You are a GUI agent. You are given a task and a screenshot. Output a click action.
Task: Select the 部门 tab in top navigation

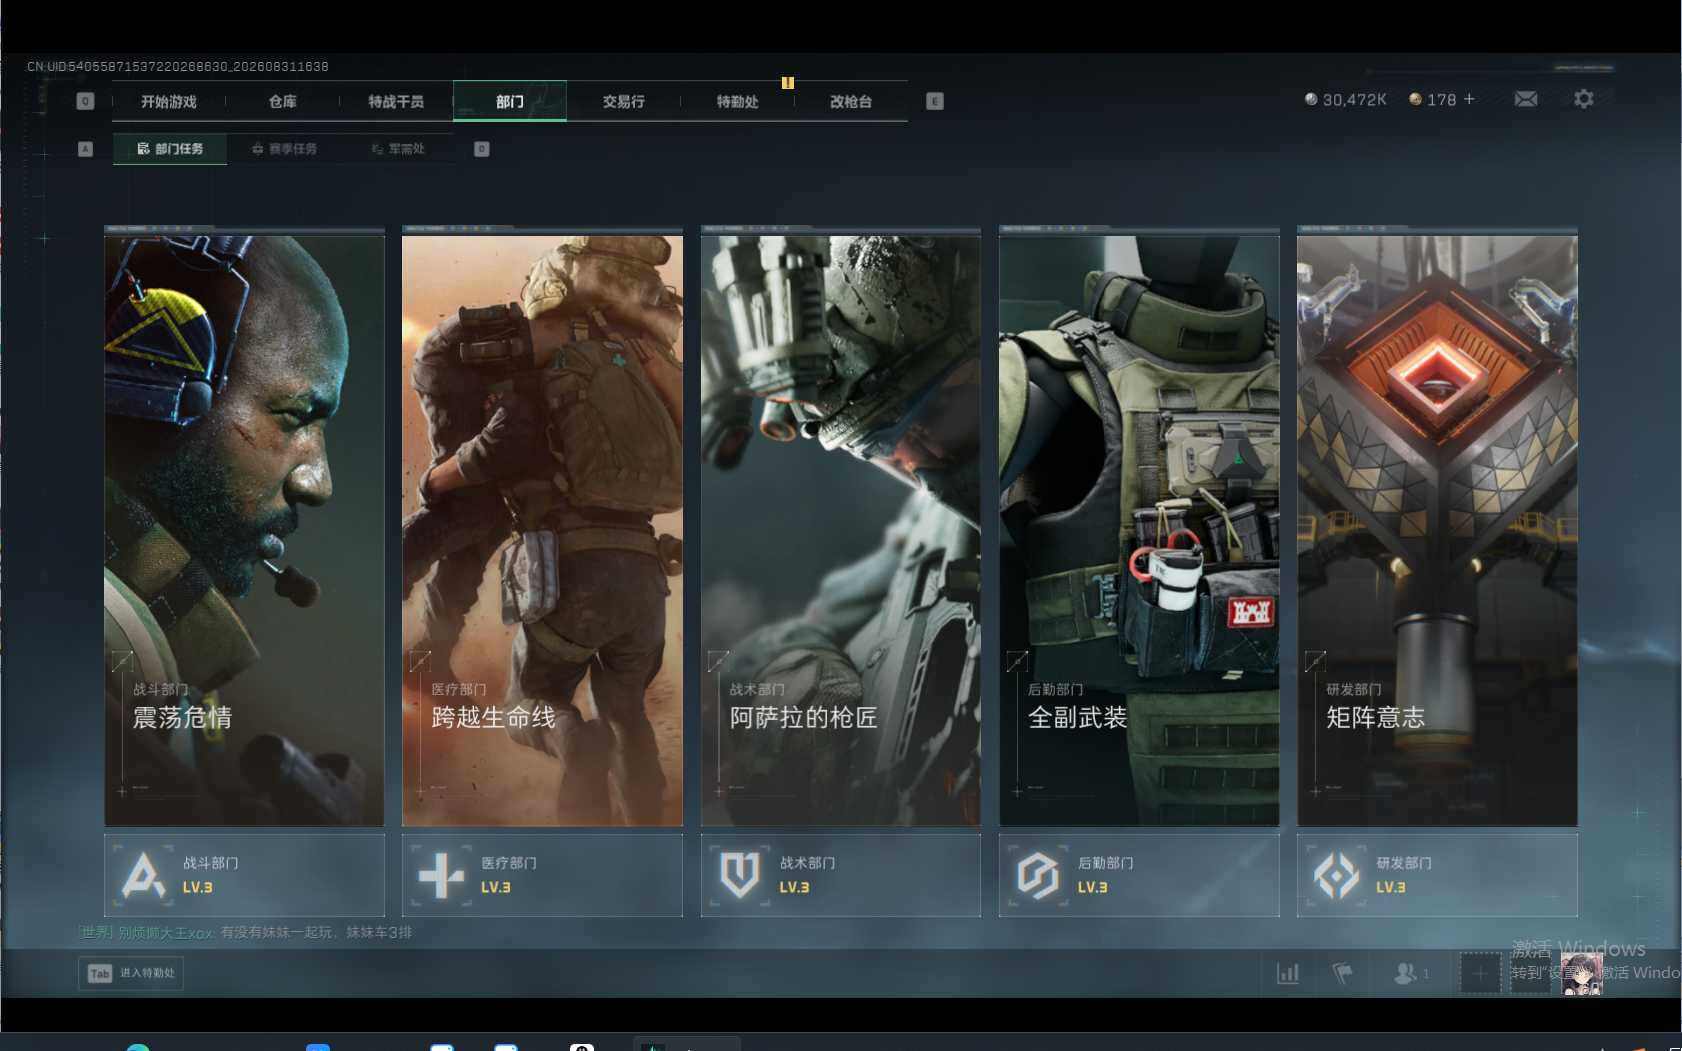[510, 101]
